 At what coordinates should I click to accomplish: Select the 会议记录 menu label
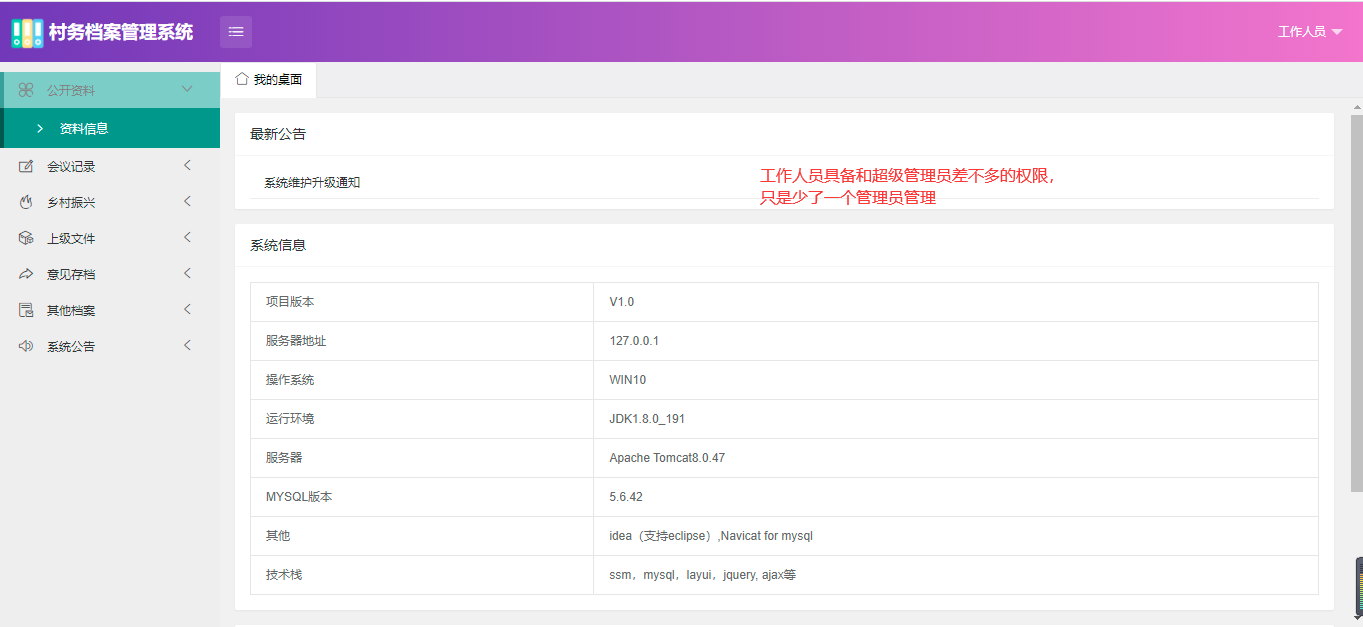click(x=71, y=166)
